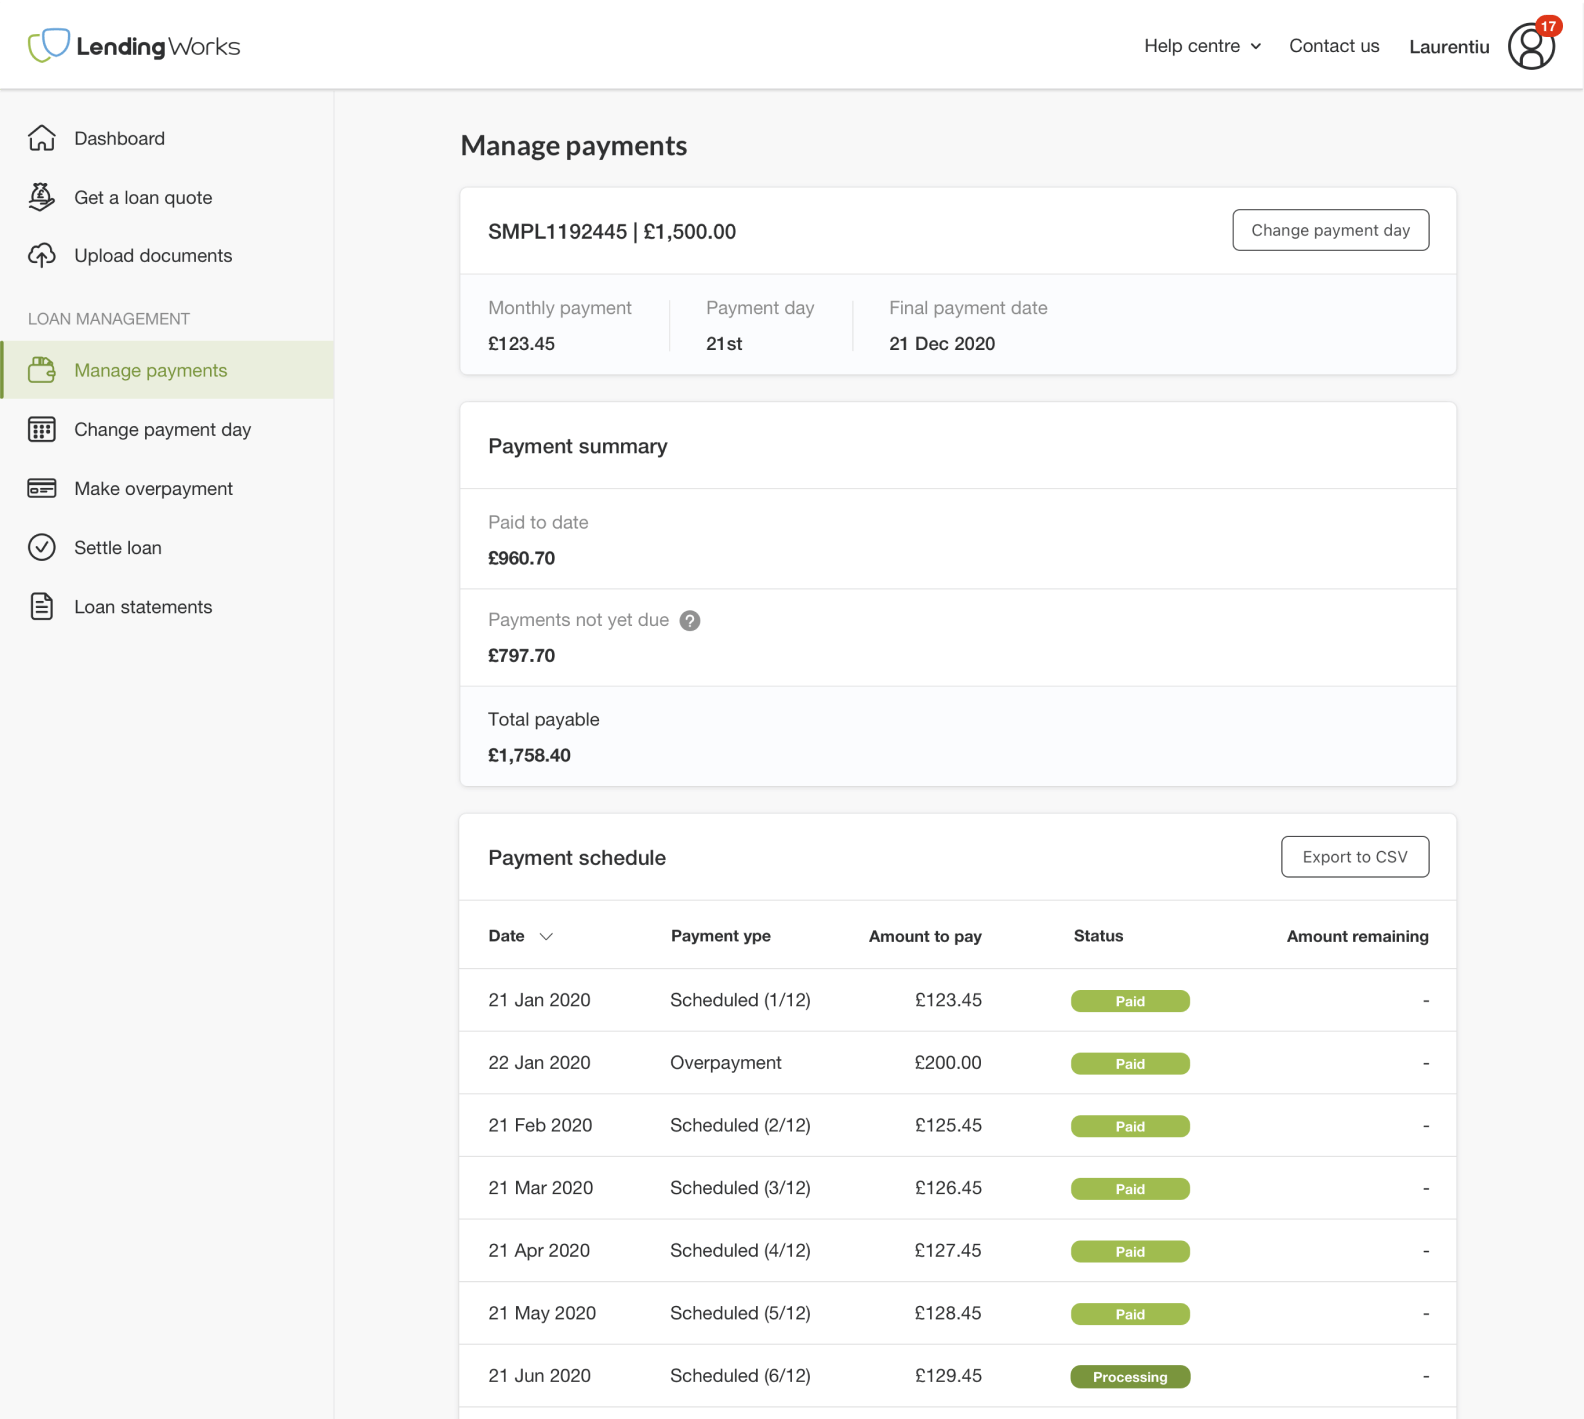Screen dimensions: 1584x1419
Task: Click Paid badge for 21 Mar 2020
Action: click(1130, 1189)
